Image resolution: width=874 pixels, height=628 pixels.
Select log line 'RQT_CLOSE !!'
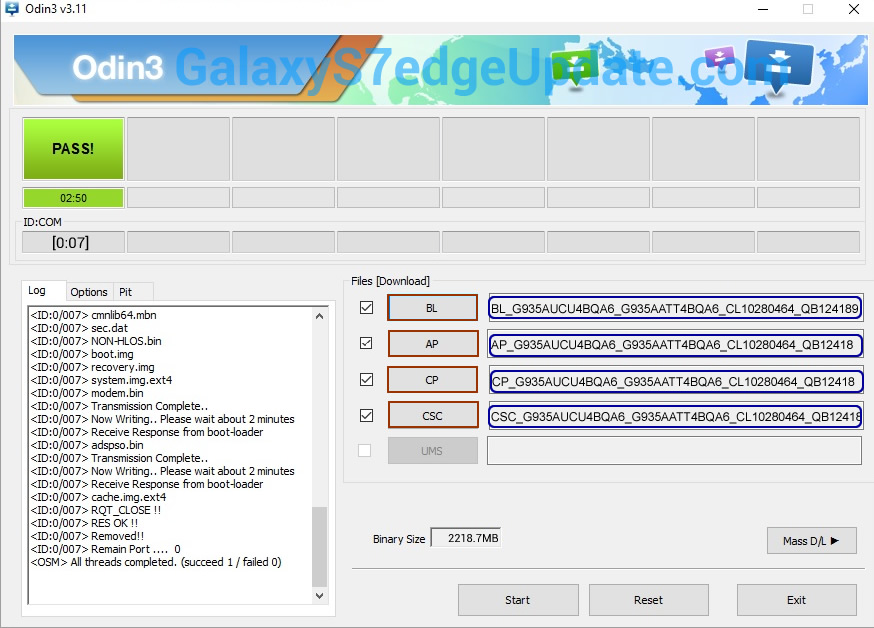tap(96, 510)
